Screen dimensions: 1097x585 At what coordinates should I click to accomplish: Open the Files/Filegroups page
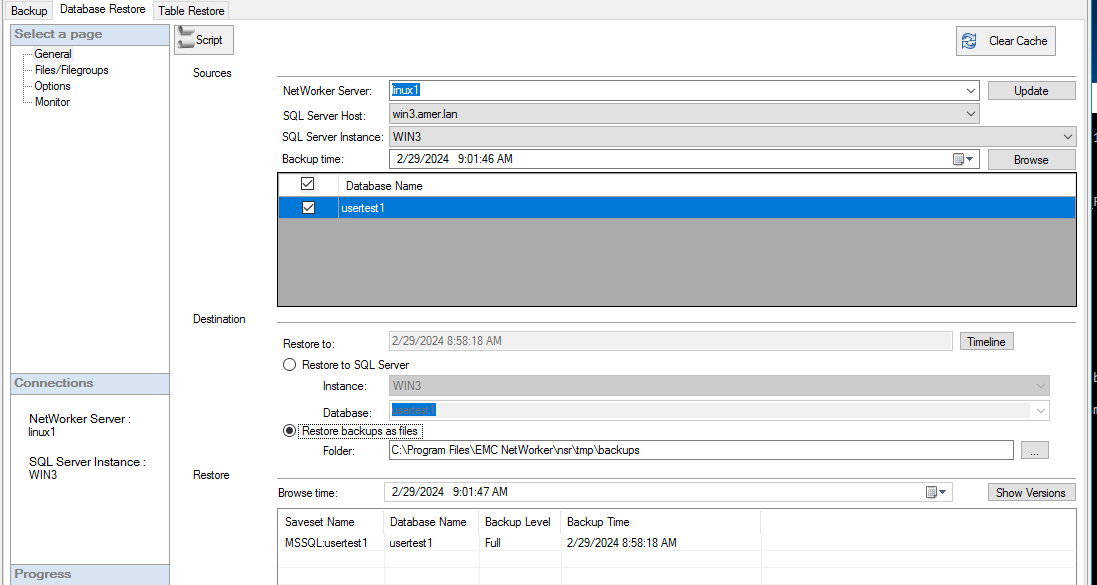70,69
